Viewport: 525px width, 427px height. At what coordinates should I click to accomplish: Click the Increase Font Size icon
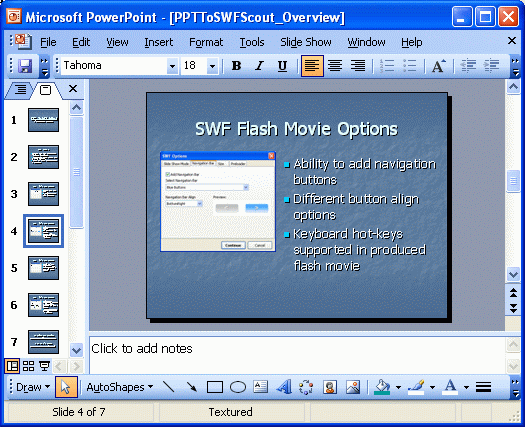(x=438, y=66)
